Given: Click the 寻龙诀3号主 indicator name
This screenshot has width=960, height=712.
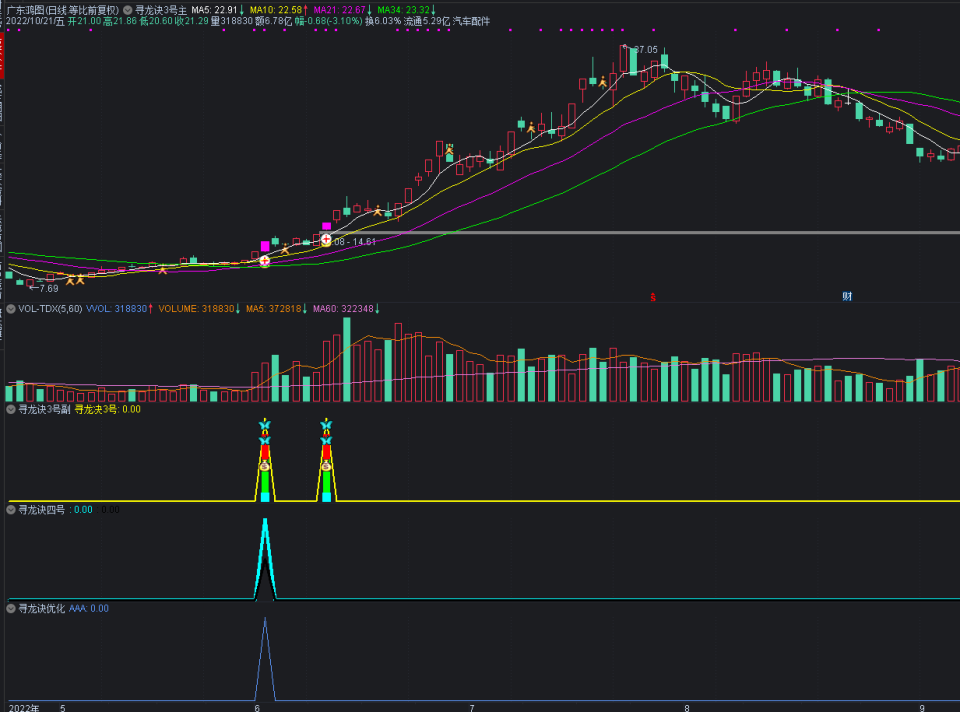Looking at the screenshot, I should [x=161, y=10].
